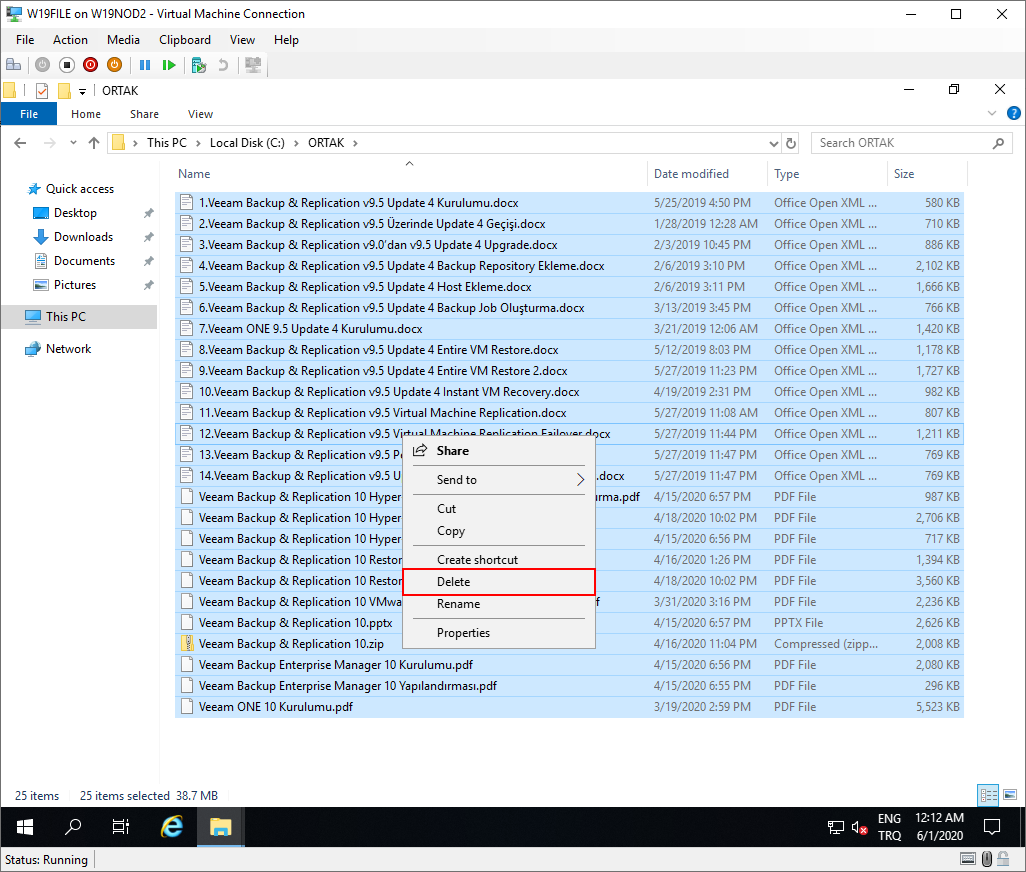This screenshot has height=872, width=1026.
Task: Pause the virtual machine
Action: (x=145, y=65)
